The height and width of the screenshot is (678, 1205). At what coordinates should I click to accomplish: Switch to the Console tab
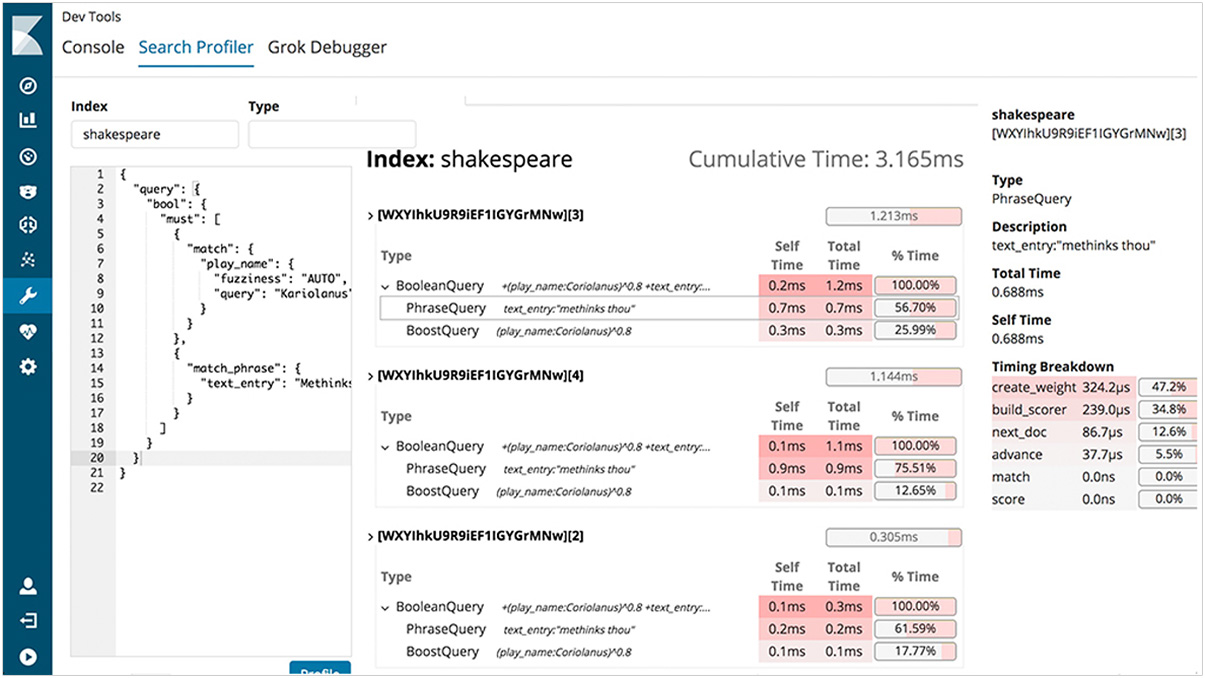93,47
